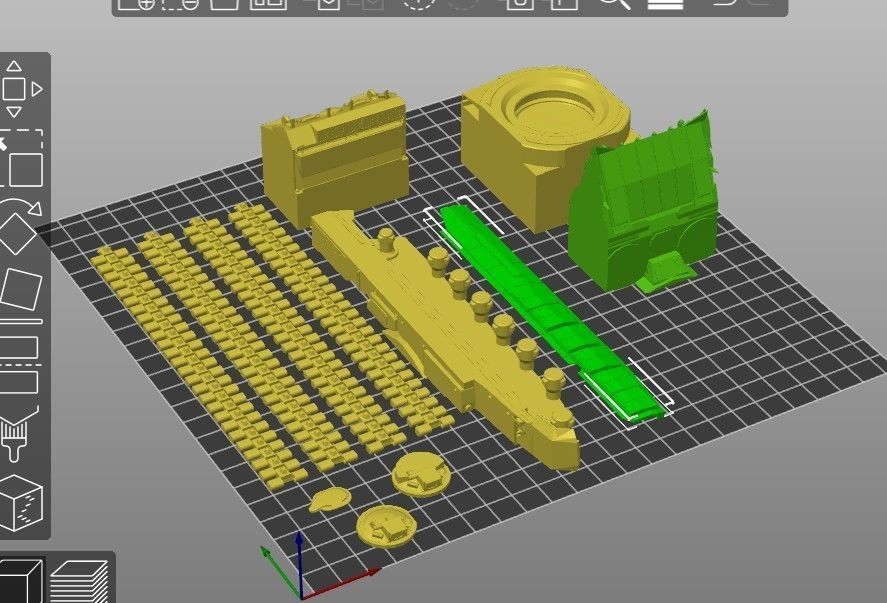Select the leftmost yellow track strip

[198, 368]
